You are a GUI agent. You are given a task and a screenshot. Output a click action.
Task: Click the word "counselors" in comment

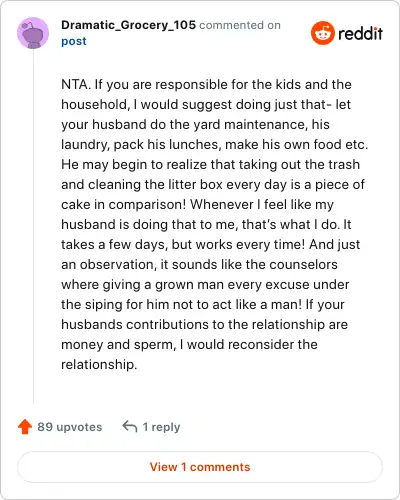[x=303, y=264]
